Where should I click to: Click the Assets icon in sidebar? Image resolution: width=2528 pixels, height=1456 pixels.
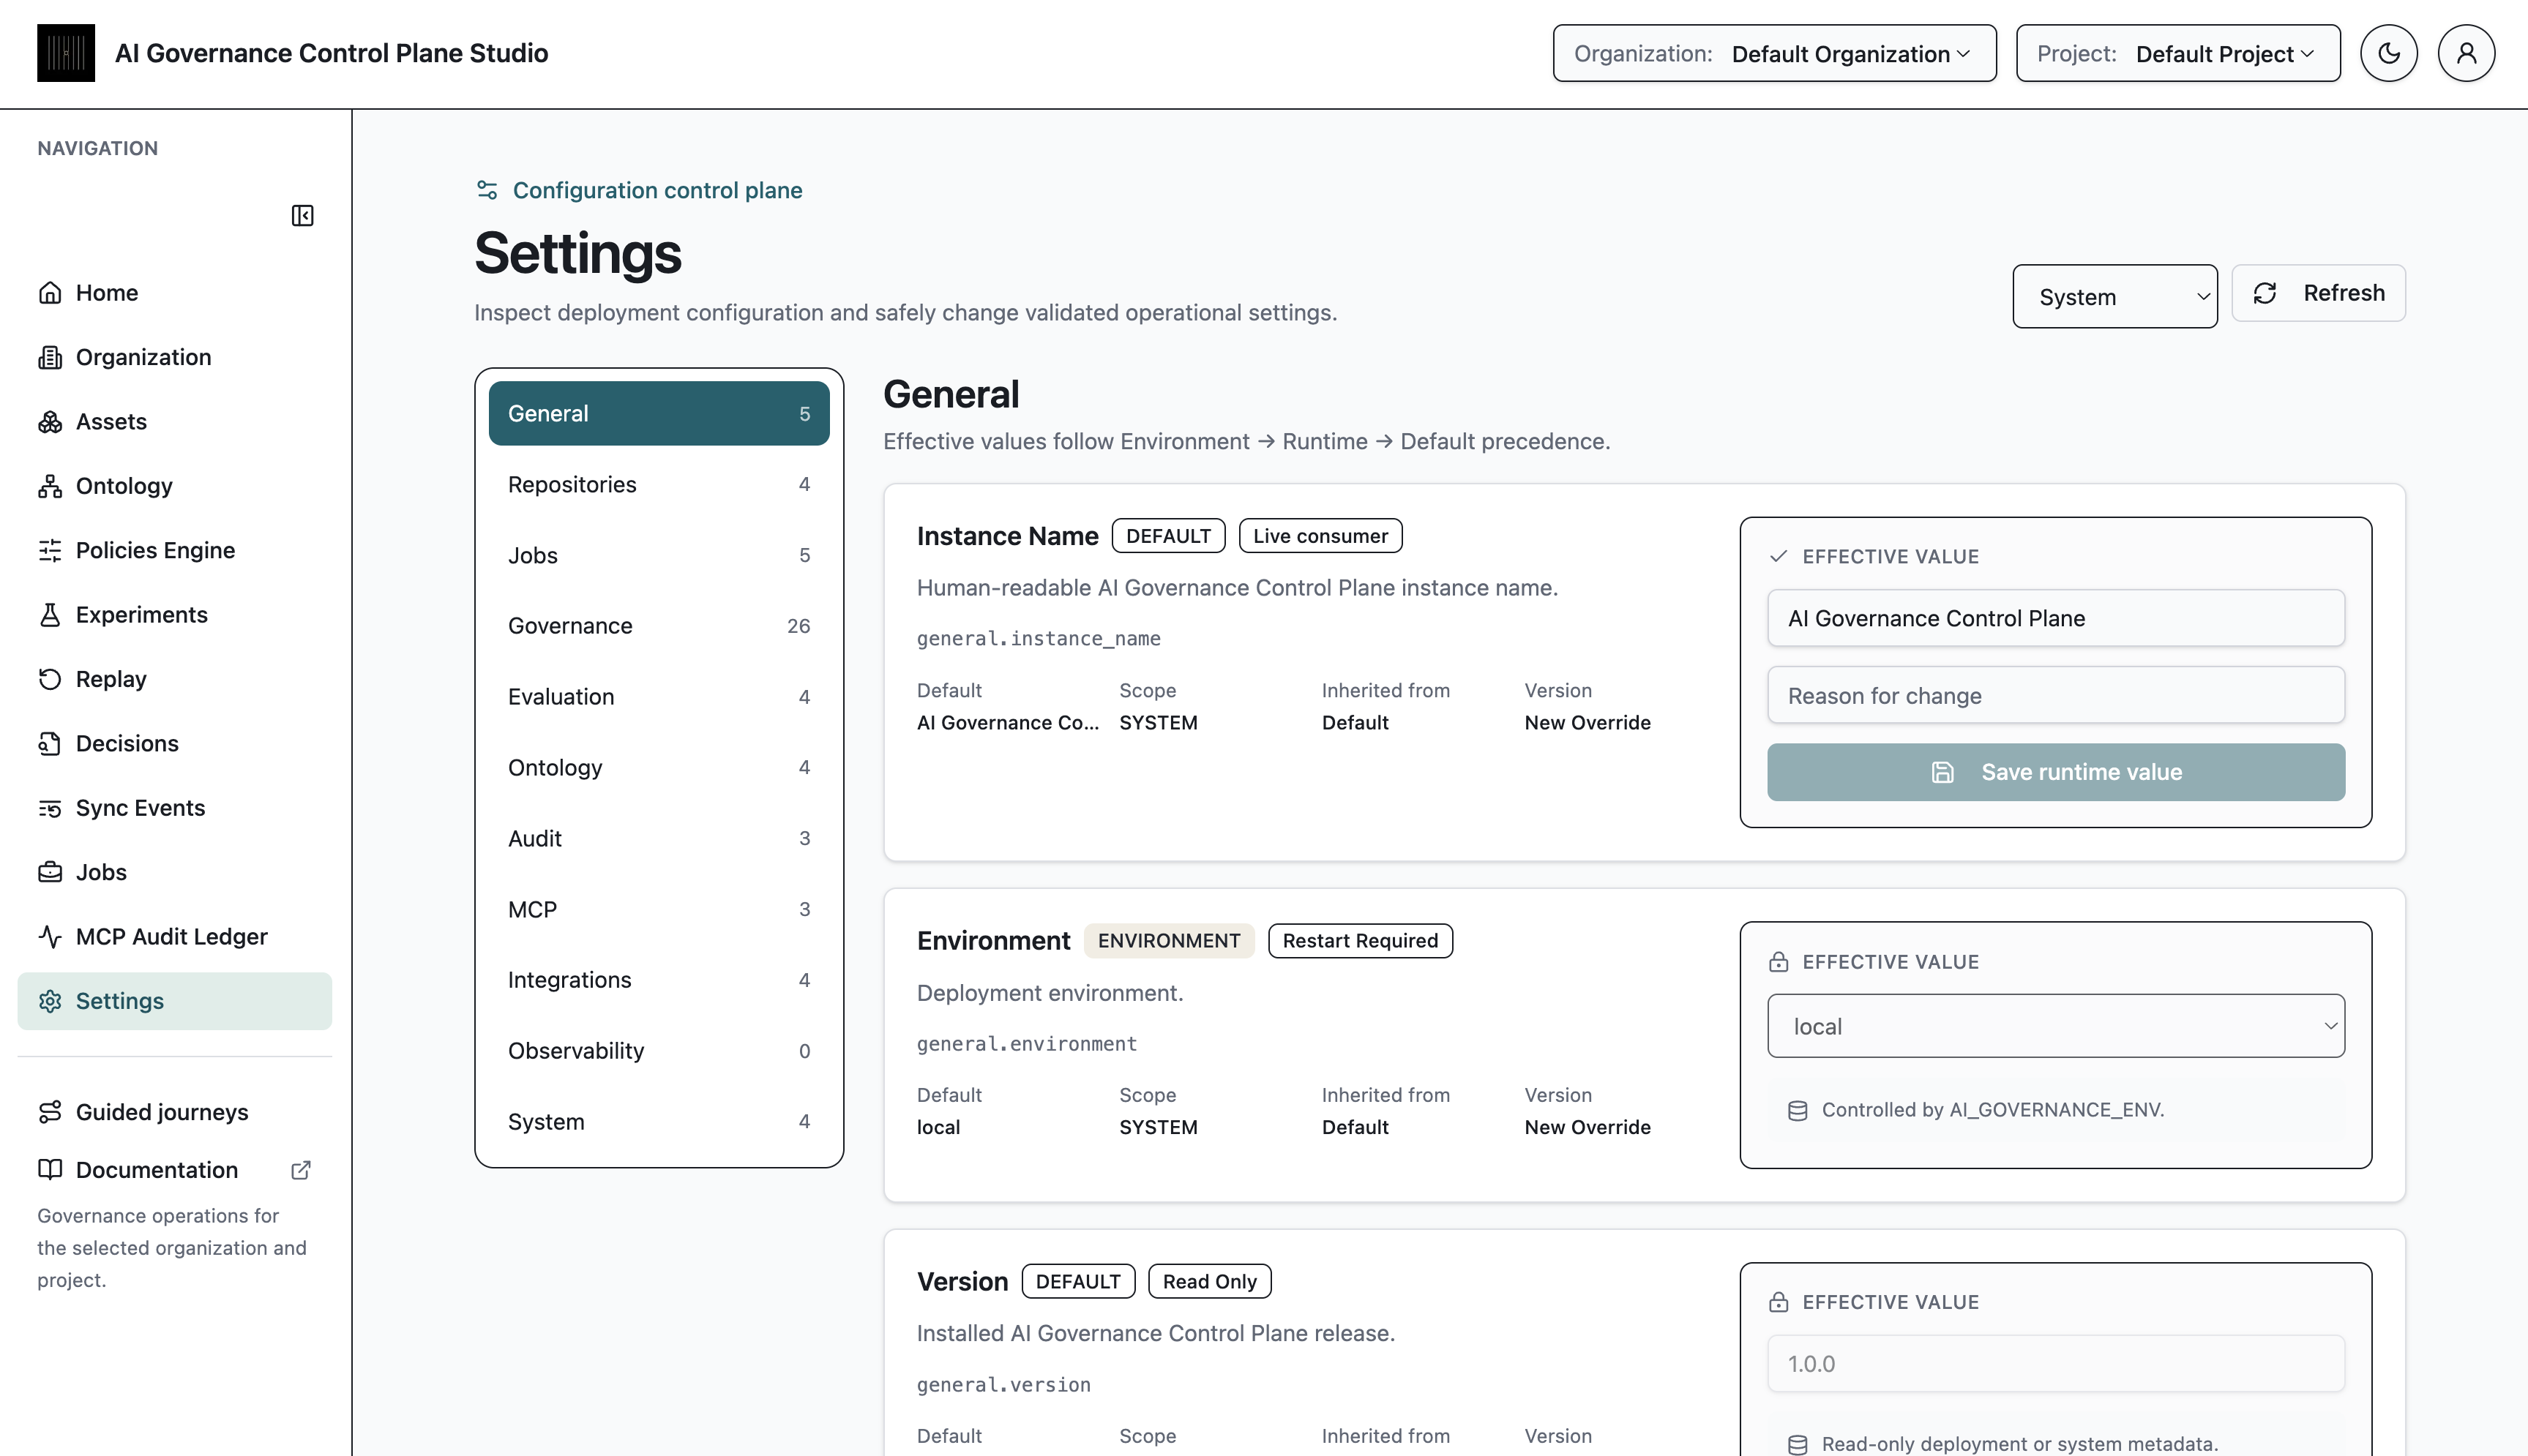click(x=50, y=422)
